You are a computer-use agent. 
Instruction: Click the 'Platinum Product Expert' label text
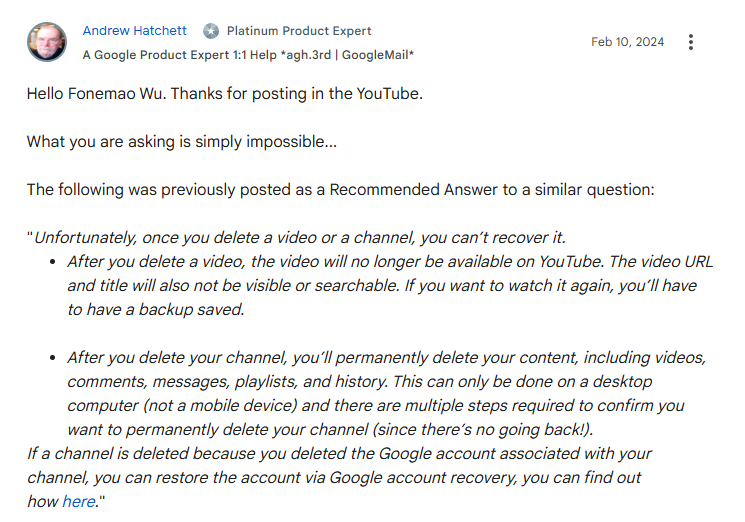(299, 31)
